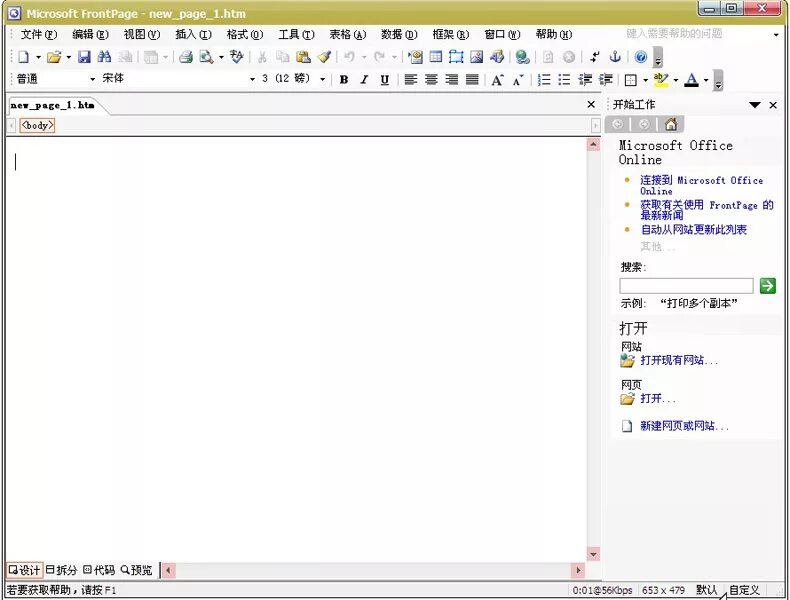Screen dimensions: 790x600
Task: Toggle Bold formatting
Action: pyautogui.click(x=344, y=80)
